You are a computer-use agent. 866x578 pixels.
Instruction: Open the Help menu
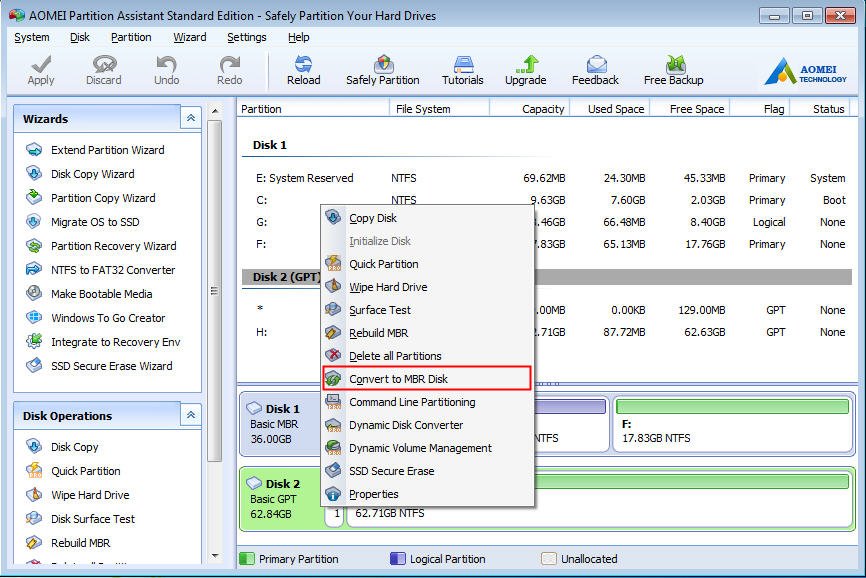click(x=298, y=37)
